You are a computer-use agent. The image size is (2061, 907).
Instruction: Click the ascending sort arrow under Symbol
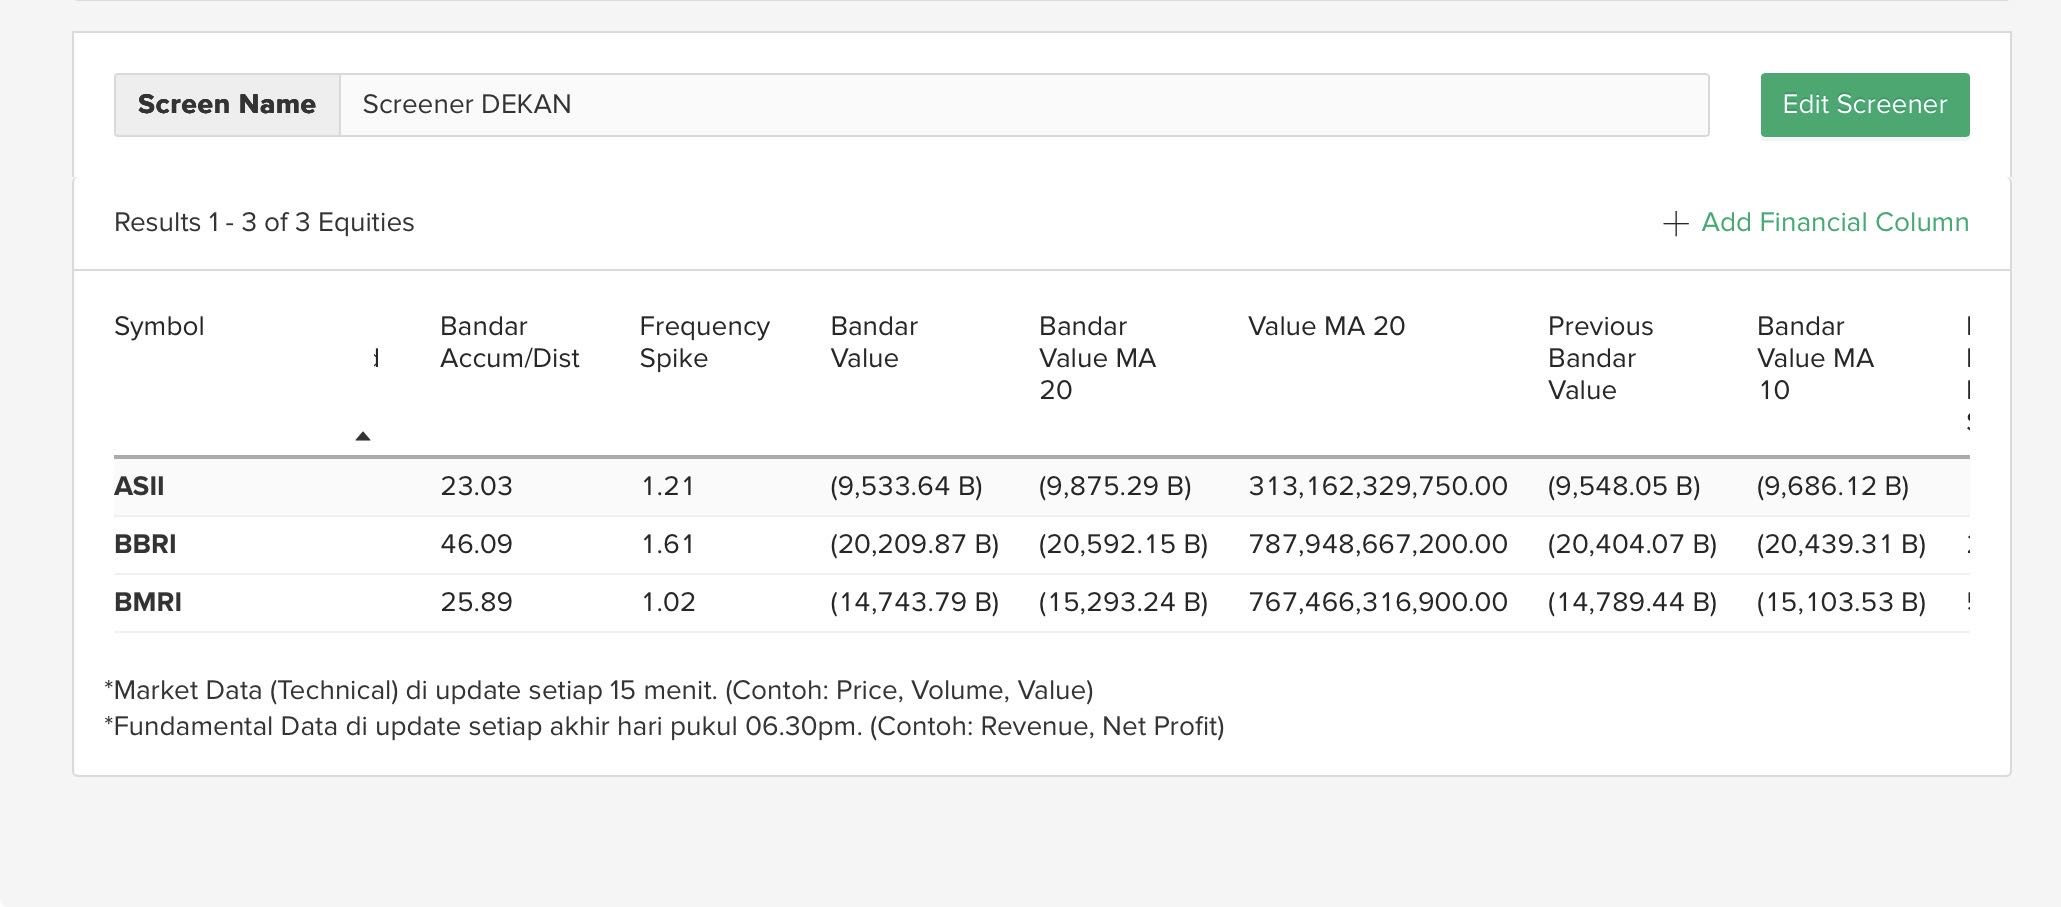coord(363,436)
